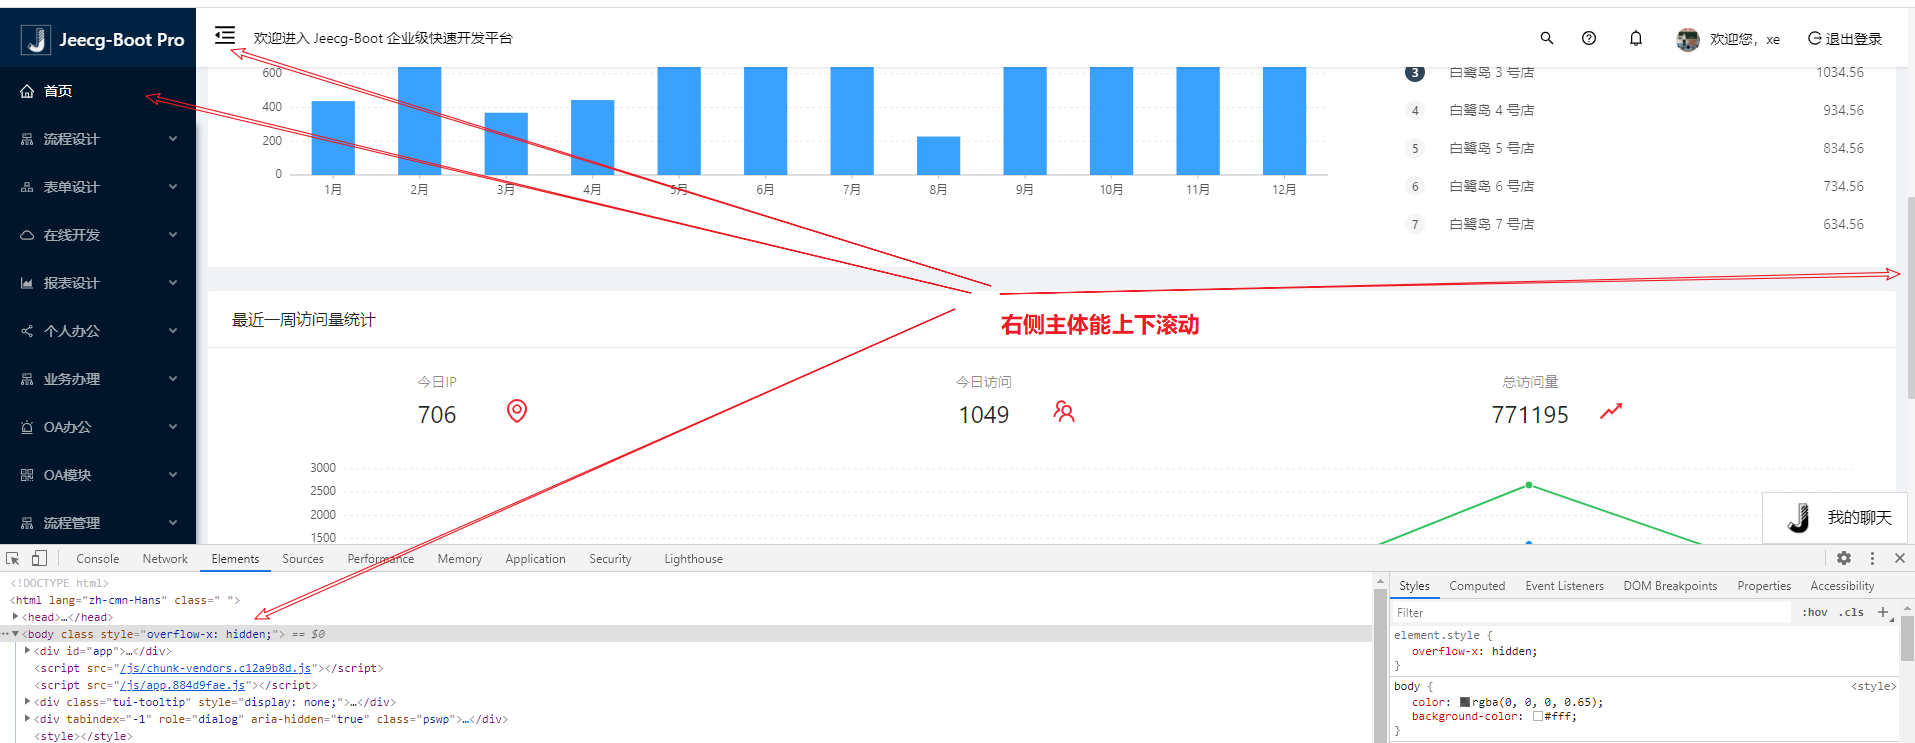Add a new style rule with the plus icon

point(1883,612)
